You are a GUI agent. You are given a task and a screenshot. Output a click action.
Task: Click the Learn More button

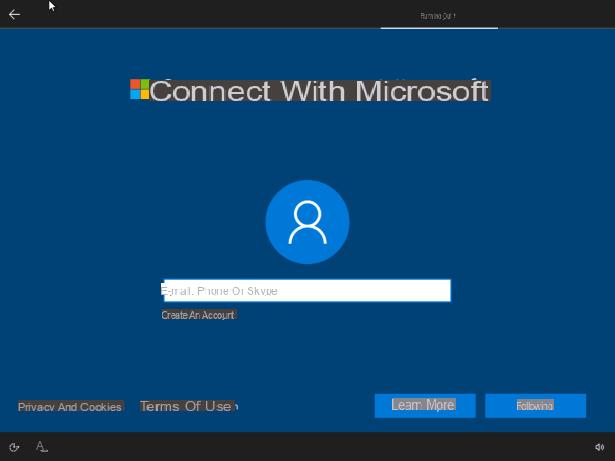(x=425, y=406)
